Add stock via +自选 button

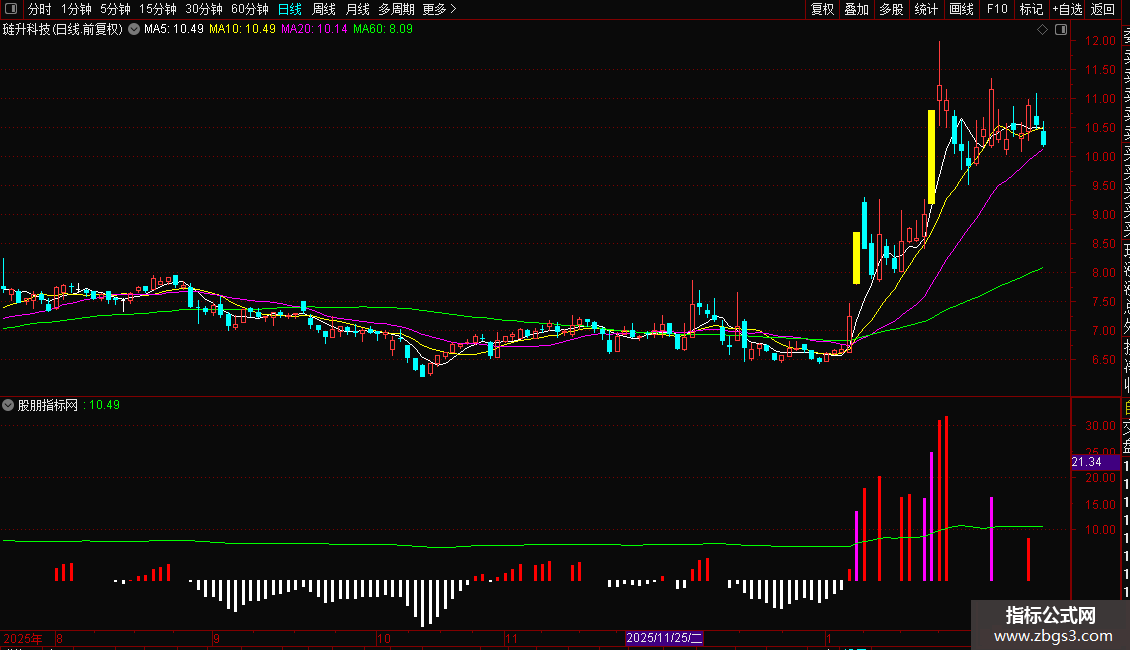pyautogui.click(x=1067, y=9)
